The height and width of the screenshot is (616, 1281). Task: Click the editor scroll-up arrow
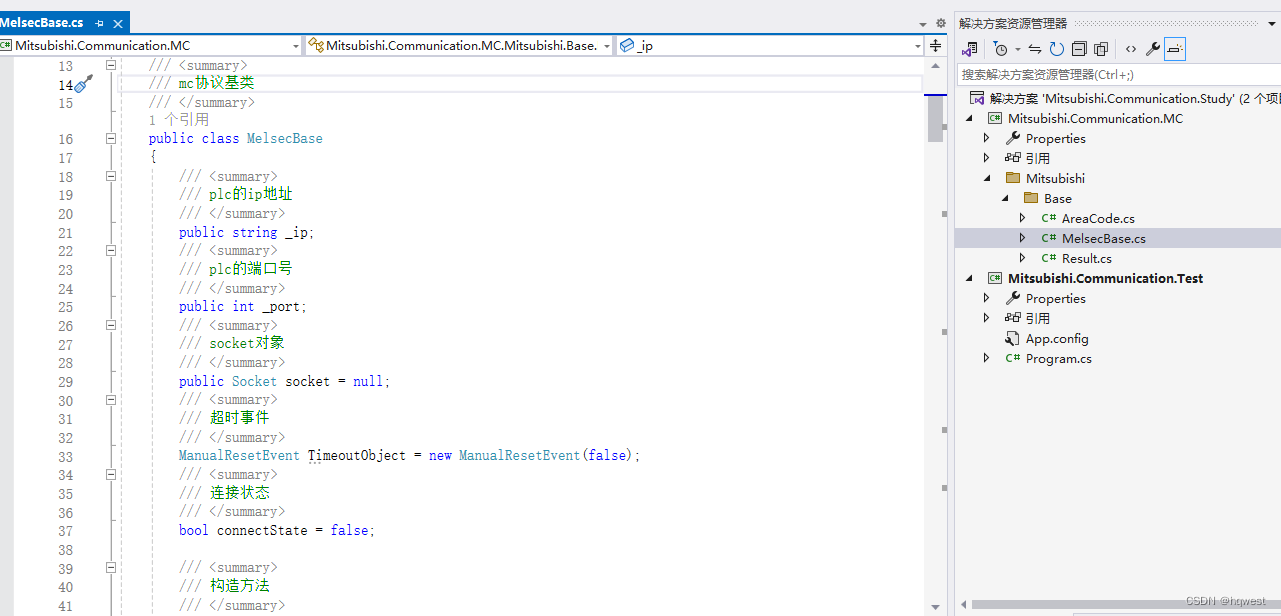pos(936,64)
